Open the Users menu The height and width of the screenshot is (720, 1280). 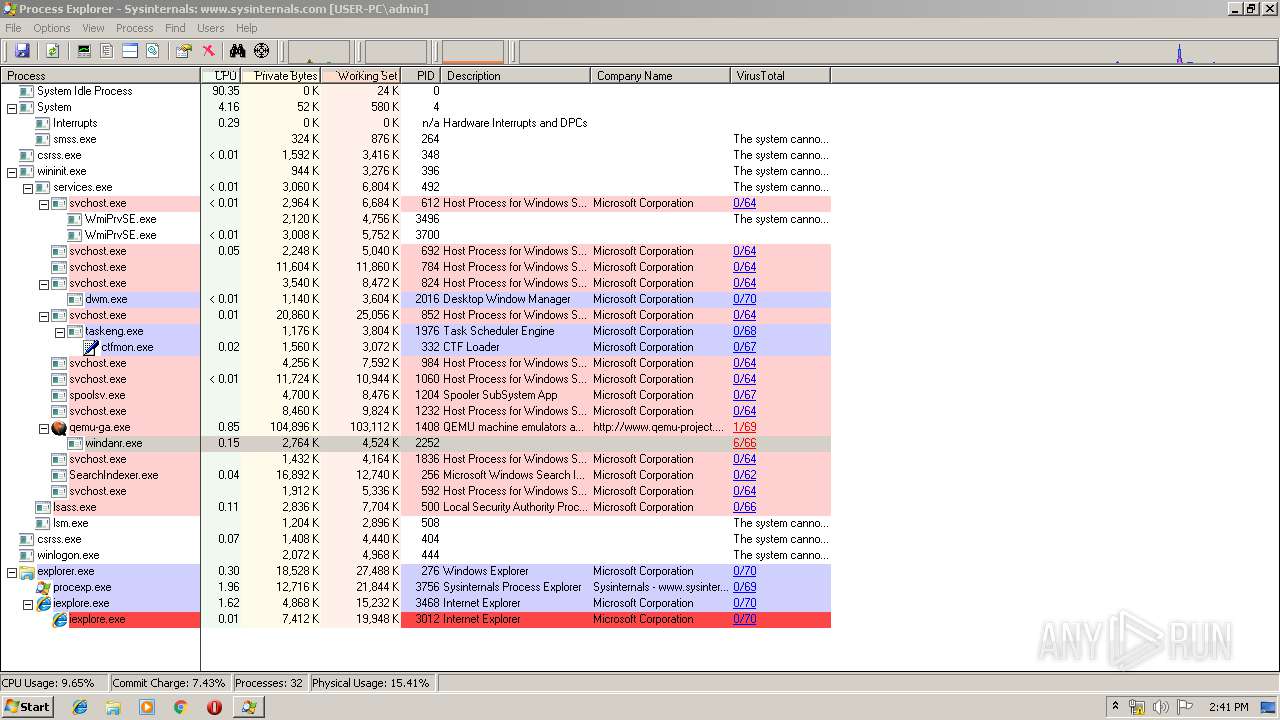point(210,28)
